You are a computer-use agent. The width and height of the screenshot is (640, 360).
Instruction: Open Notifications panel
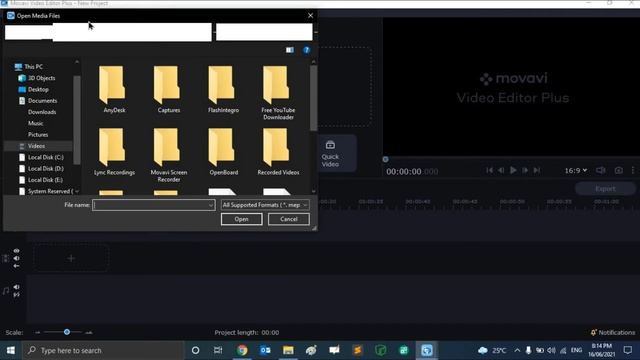click(613, 332)
